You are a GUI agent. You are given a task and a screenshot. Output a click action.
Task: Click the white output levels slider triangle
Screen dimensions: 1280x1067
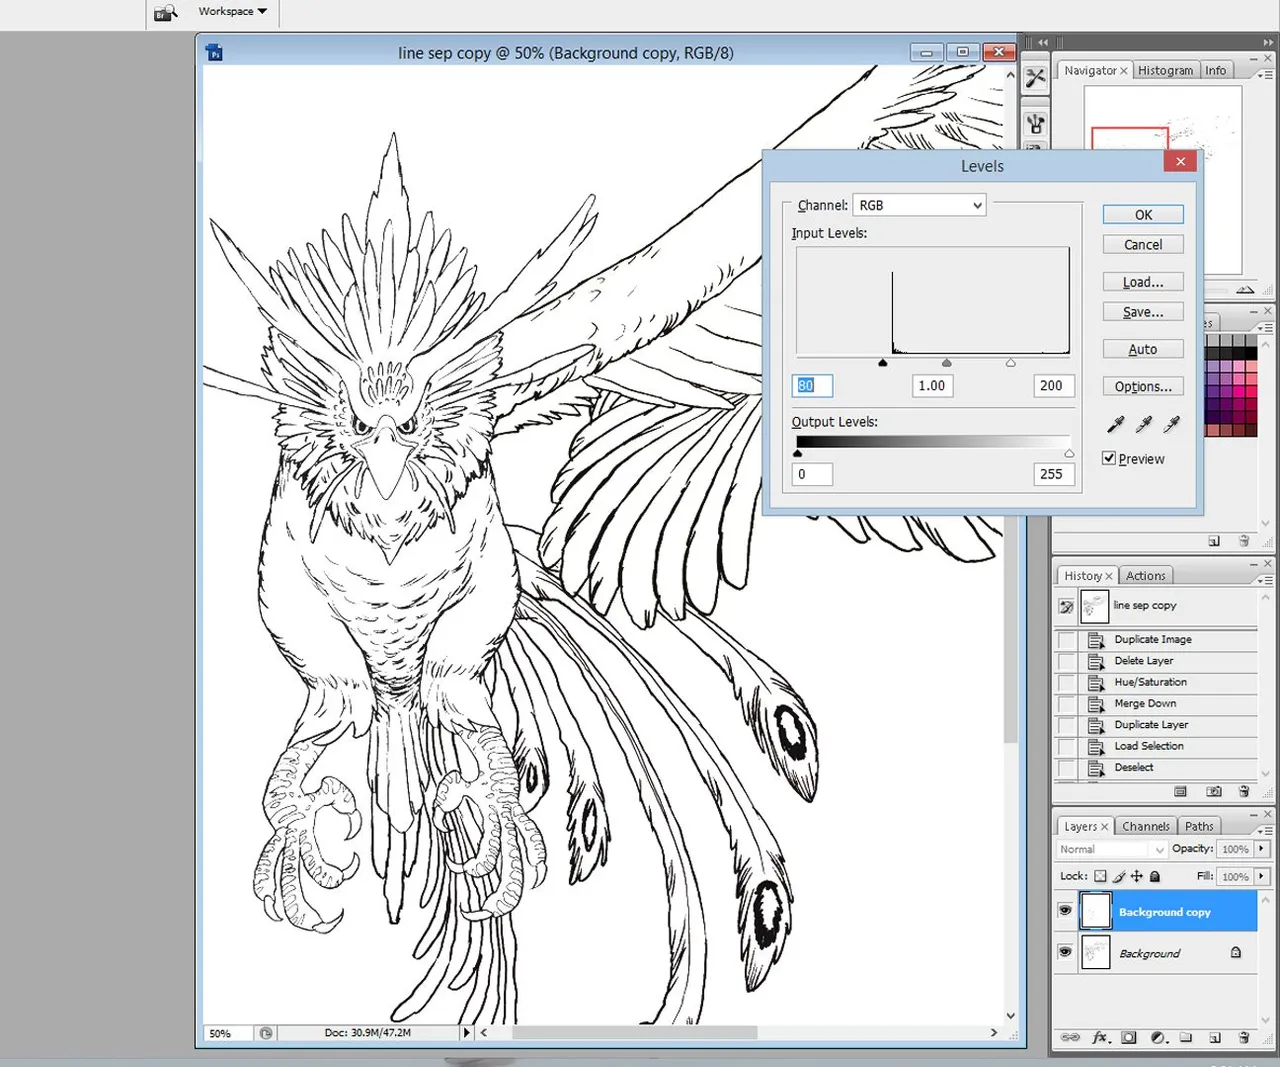tap(1069, 454)
